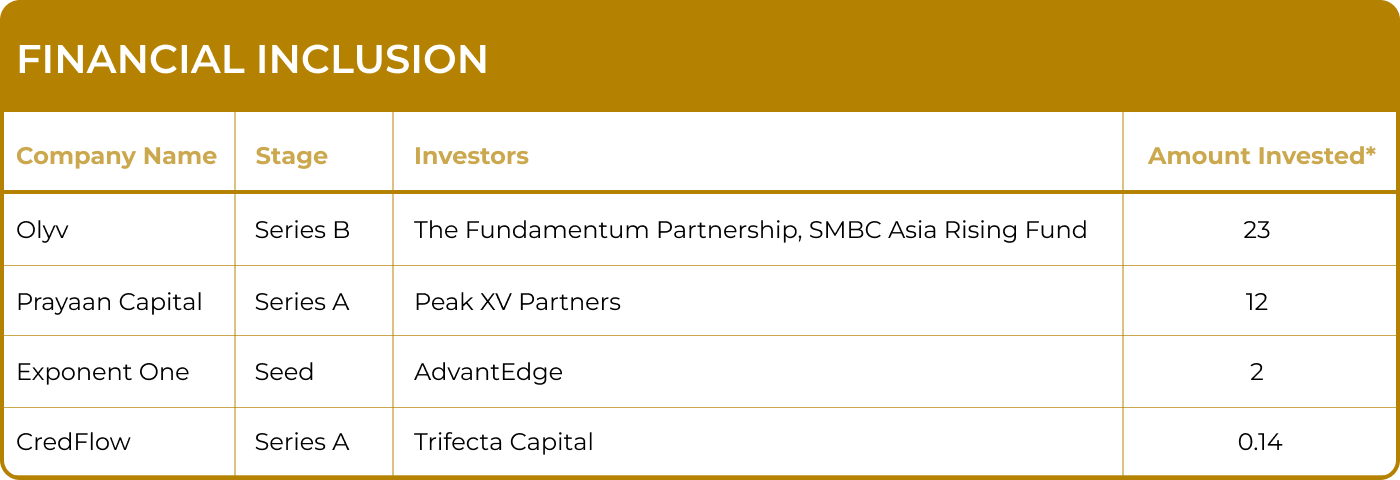Click the Seed stage cell

click(x=284, y=372)
